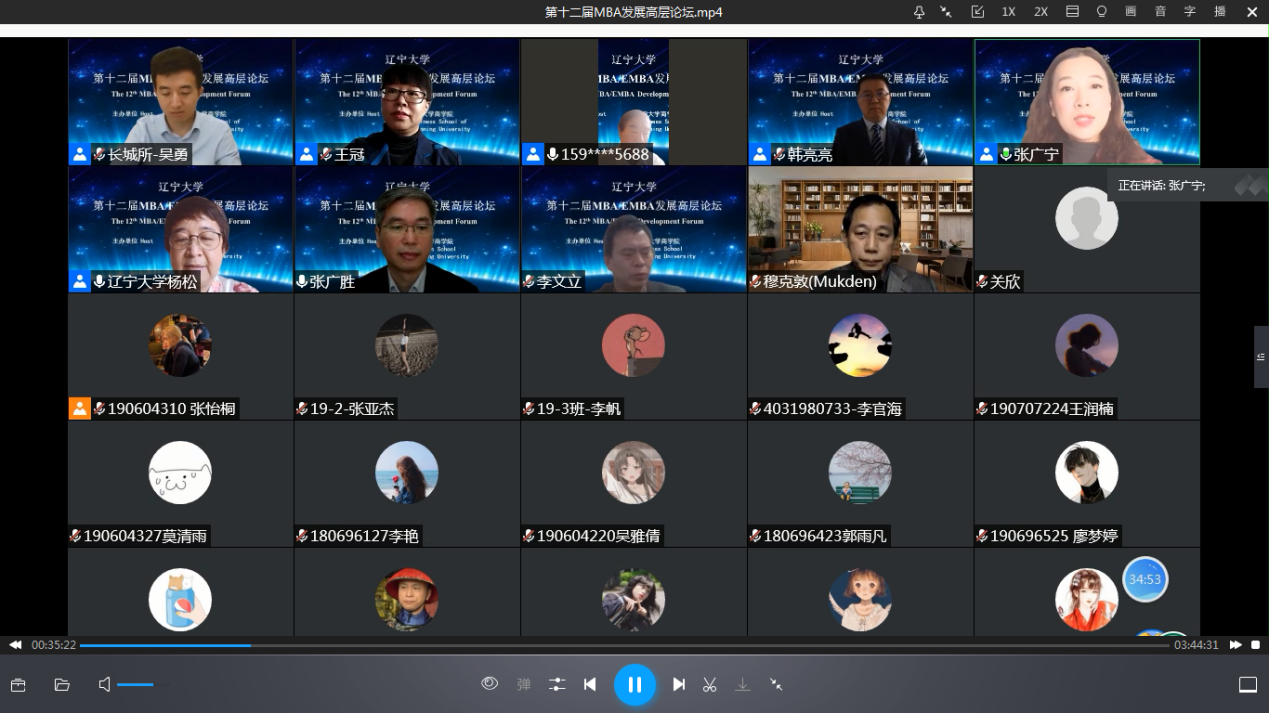Open the 画 picture settings menu
The height and width of the screenshot is (713, 1269).
point(1131,12)
